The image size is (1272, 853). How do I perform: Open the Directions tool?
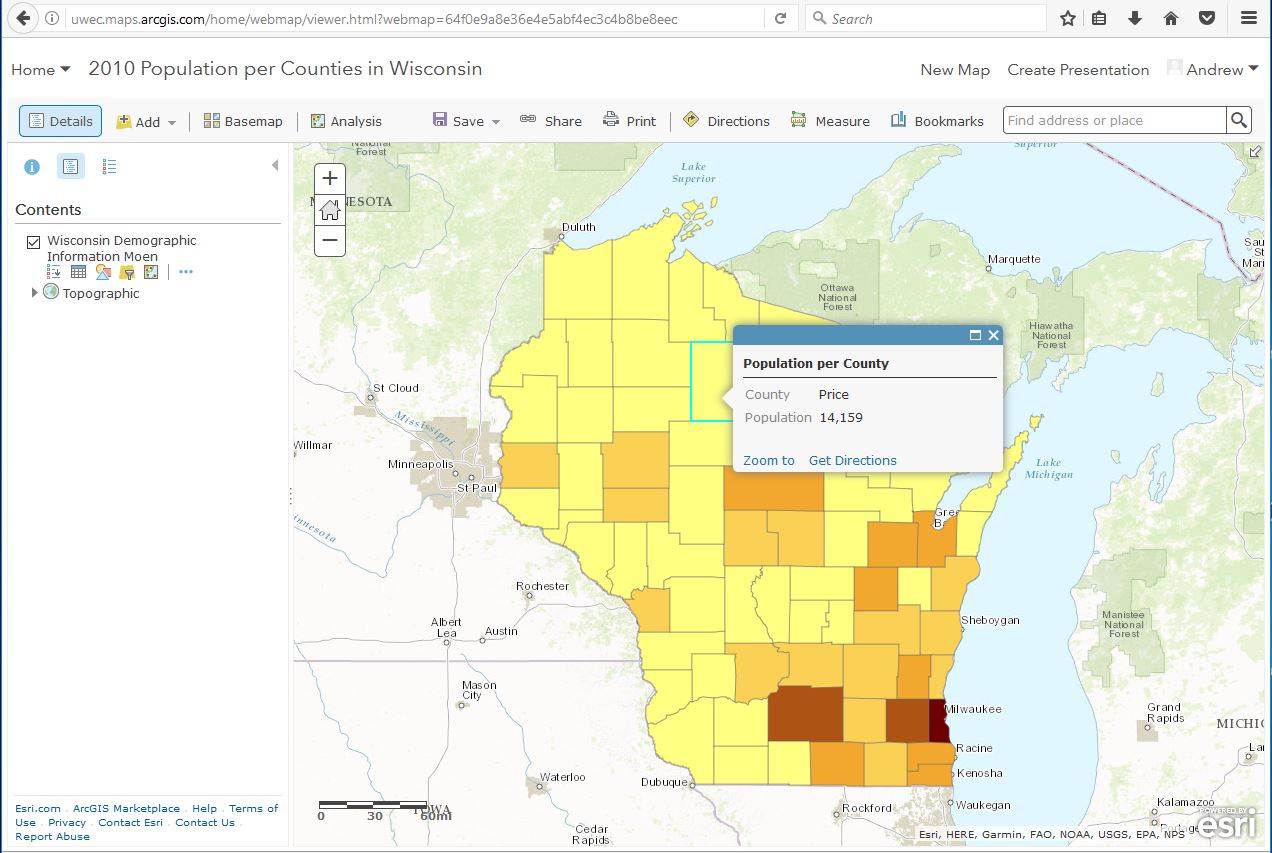(x=726, y=121)
